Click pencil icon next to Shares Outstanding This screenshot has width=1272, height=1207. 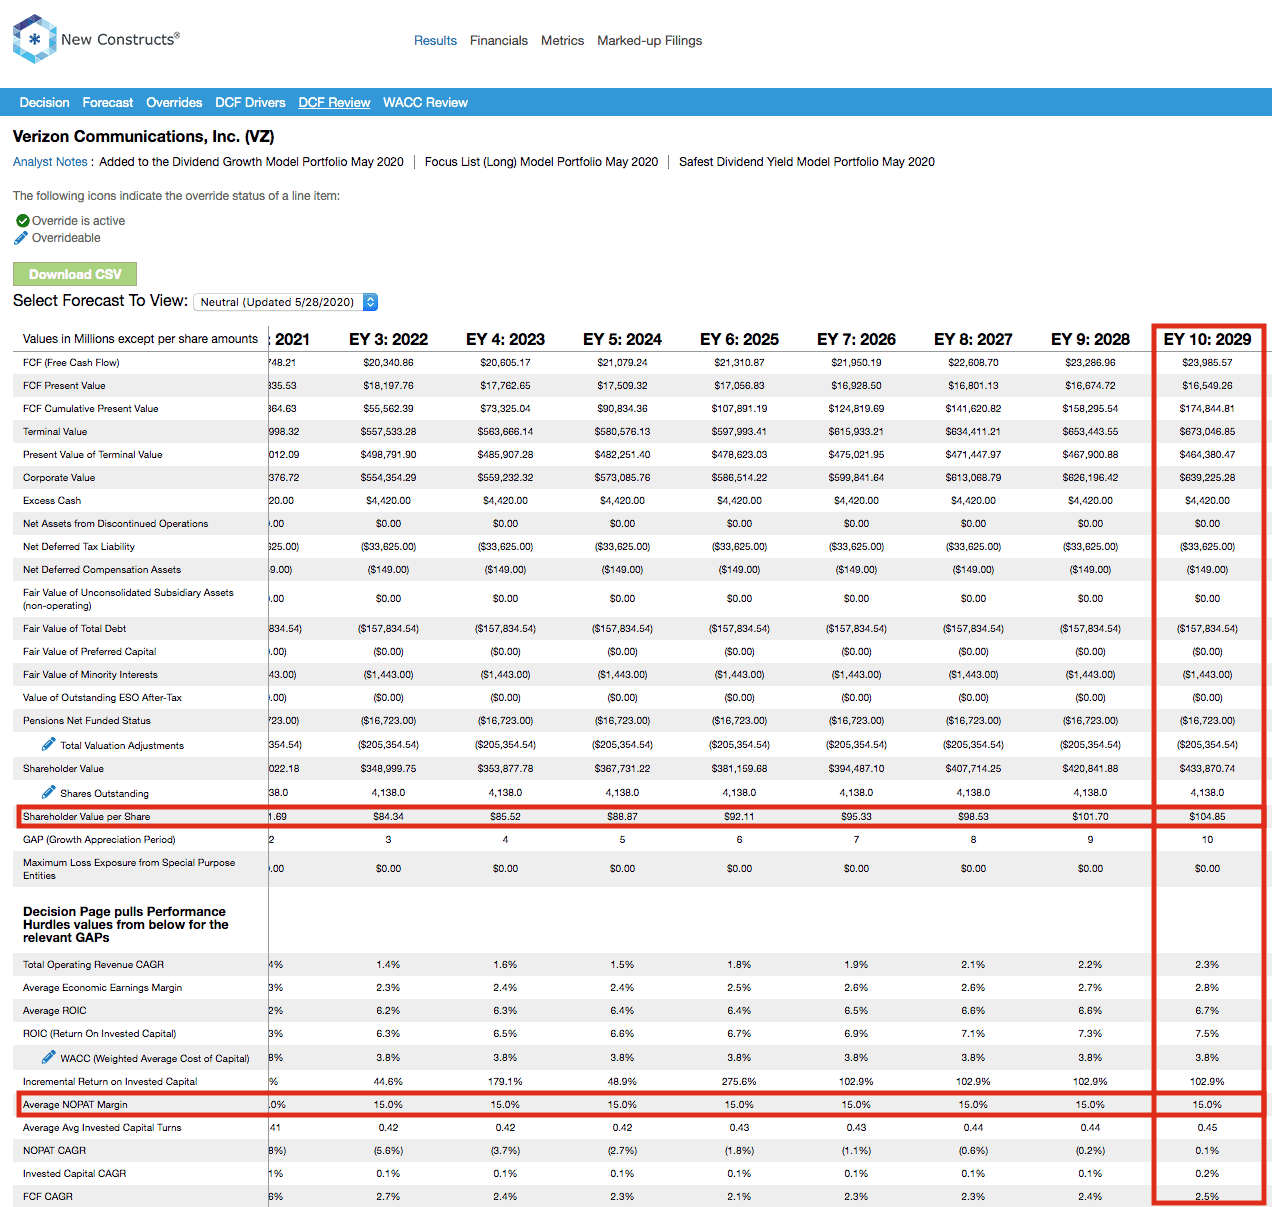tap(48, 792)
